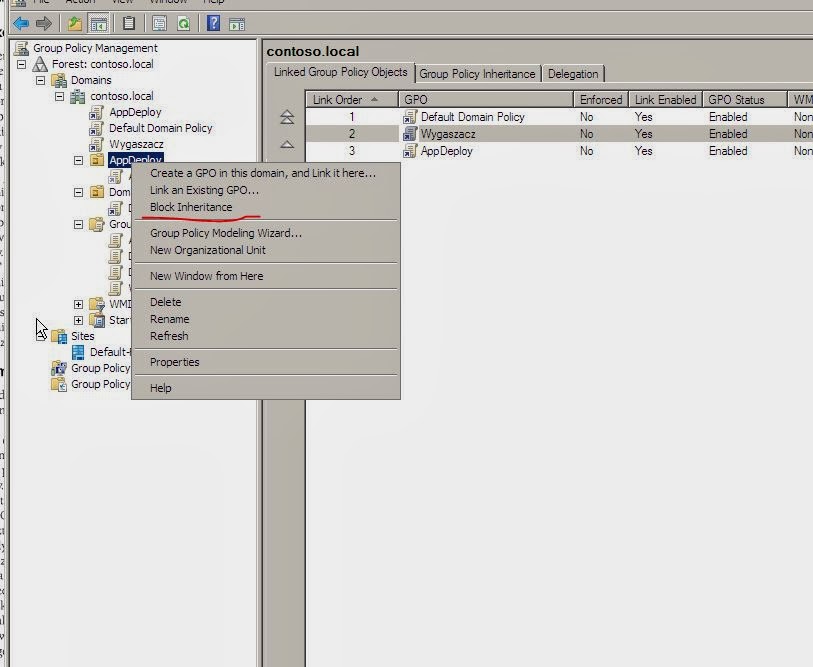Open Help via the question mark icon

(x=213, y=23)
